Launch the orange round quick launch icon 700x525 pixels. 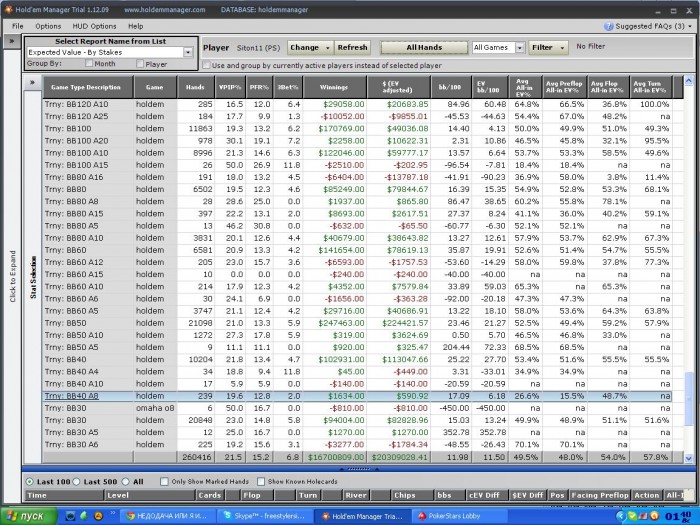[98, 516]
